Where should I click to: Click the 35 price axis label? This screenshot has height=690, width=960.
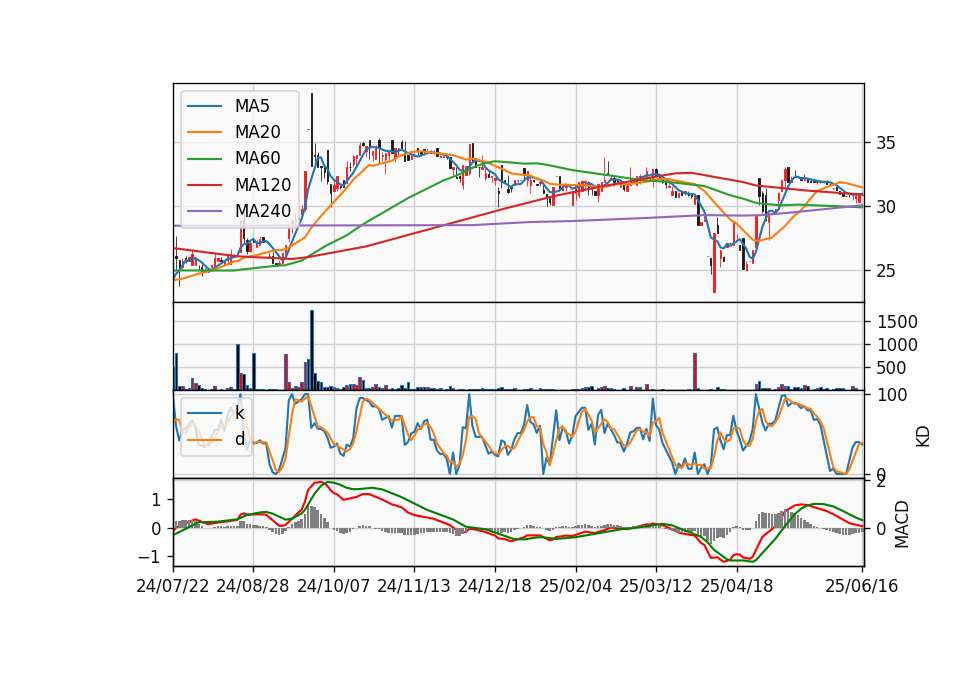[x=886, y=143]
